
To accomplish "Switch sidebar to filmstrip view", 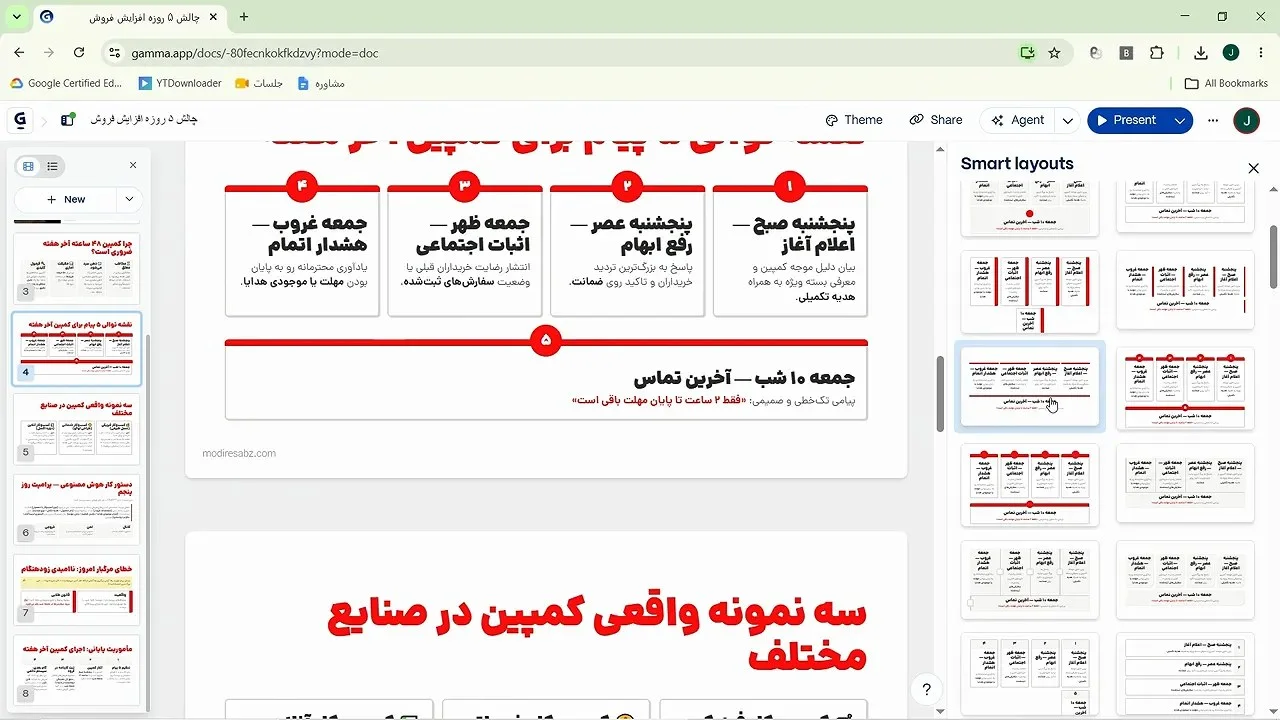I will 28,166.
